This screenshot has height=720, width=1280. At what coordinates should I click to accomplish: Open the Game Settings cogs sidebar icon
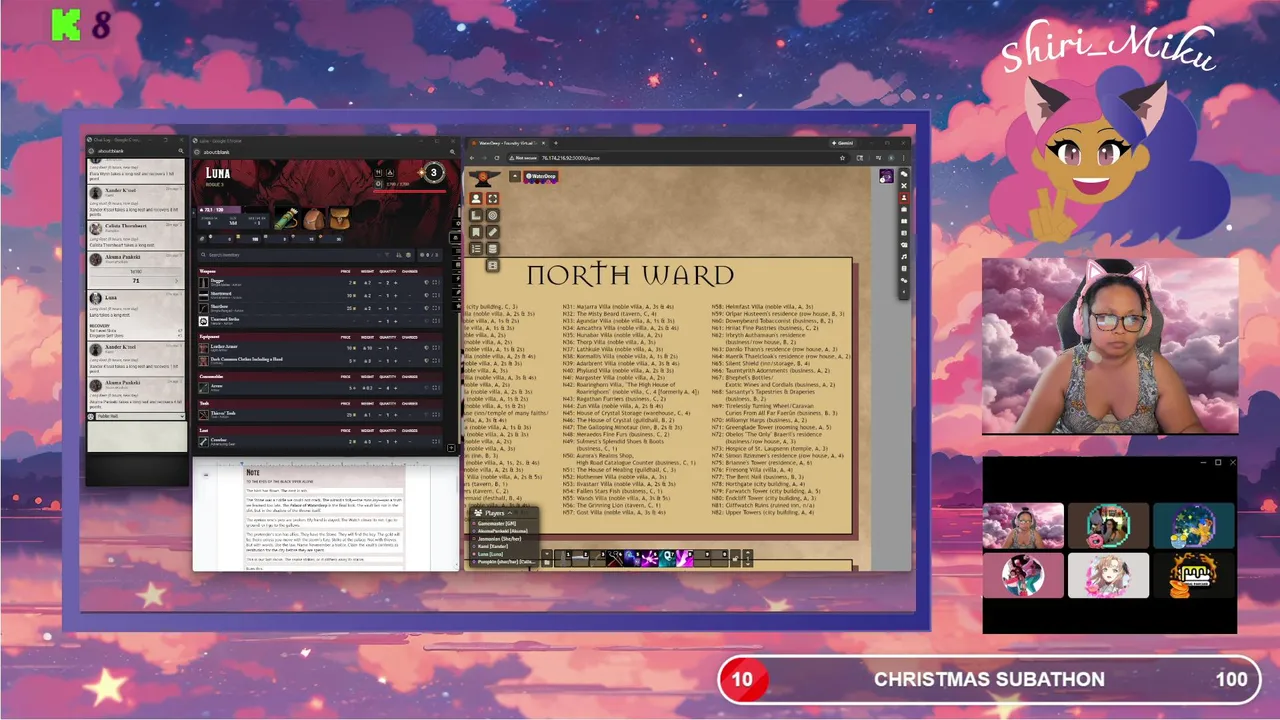coord(903,279)
